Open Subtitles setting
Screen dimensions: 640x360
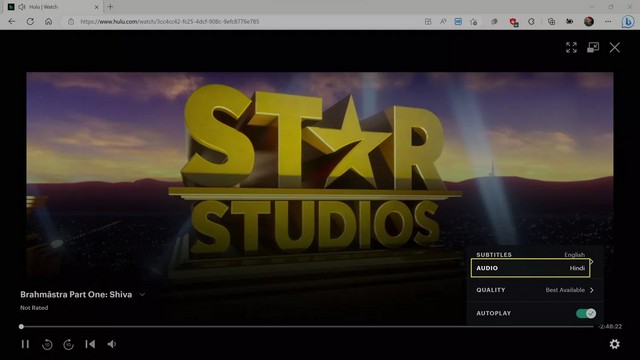click(x=530, y=254)
